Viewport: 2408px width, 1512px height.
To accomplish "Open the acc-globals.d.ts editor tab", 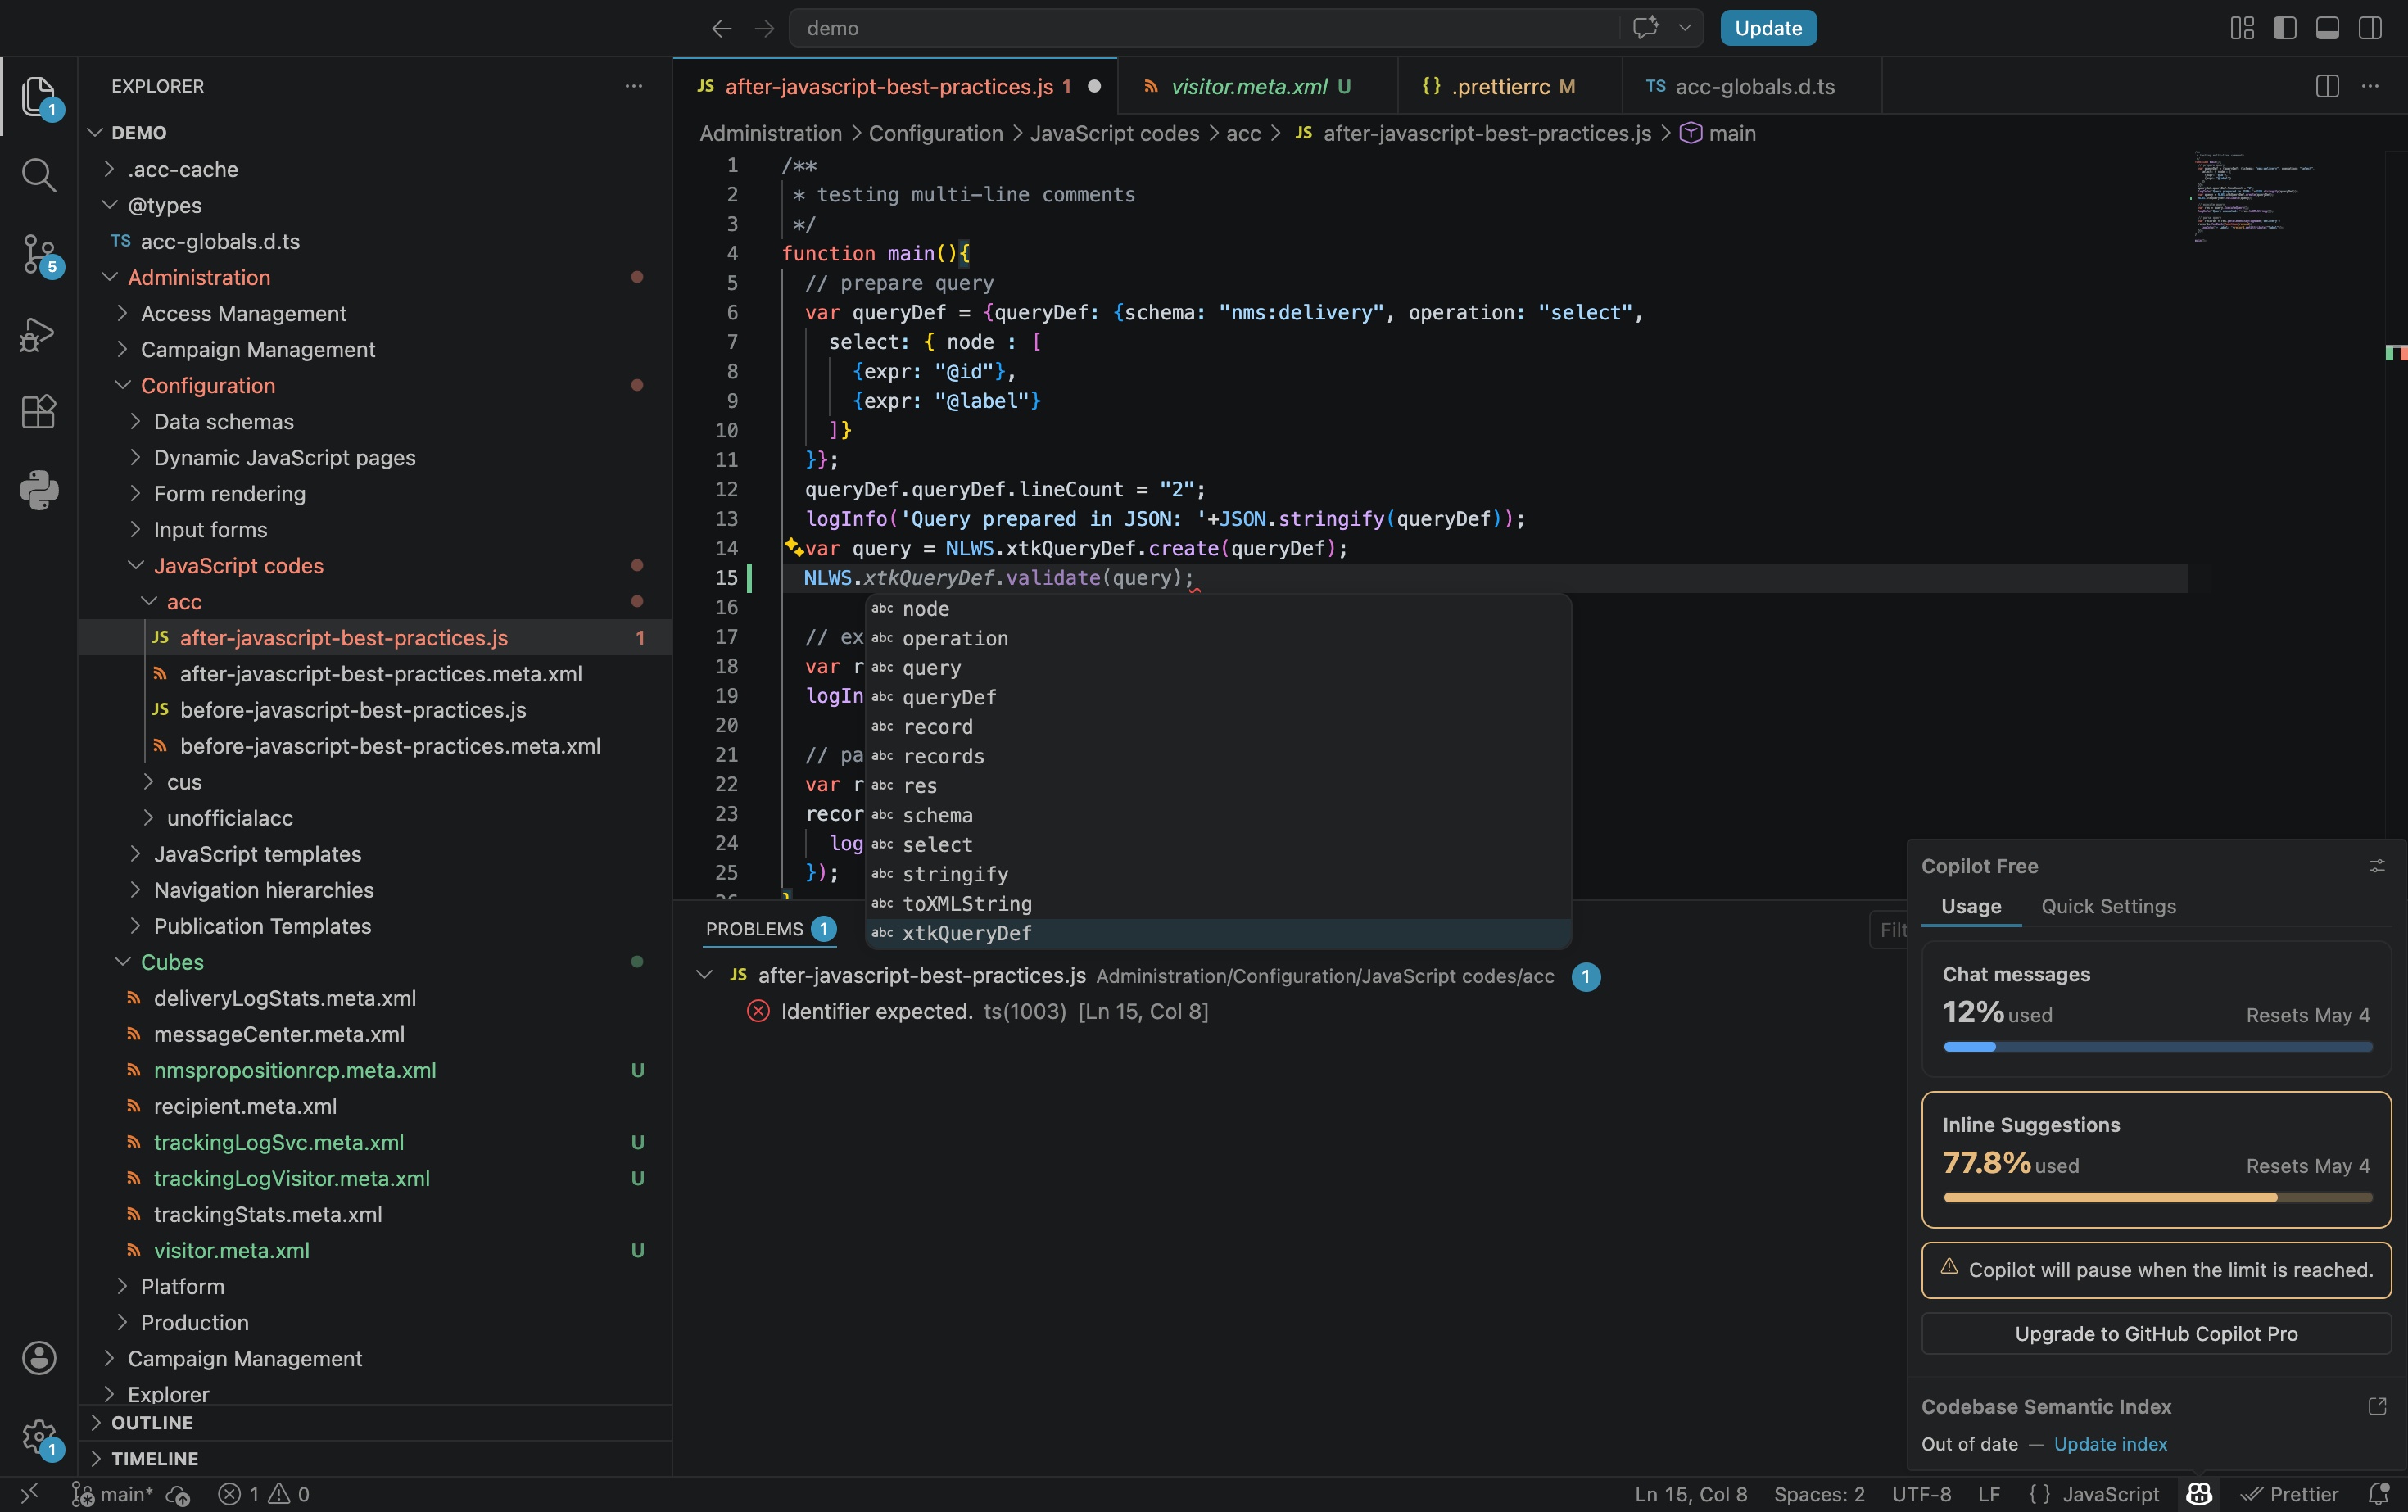I will pyautogui.click(x=1751, y=86).
